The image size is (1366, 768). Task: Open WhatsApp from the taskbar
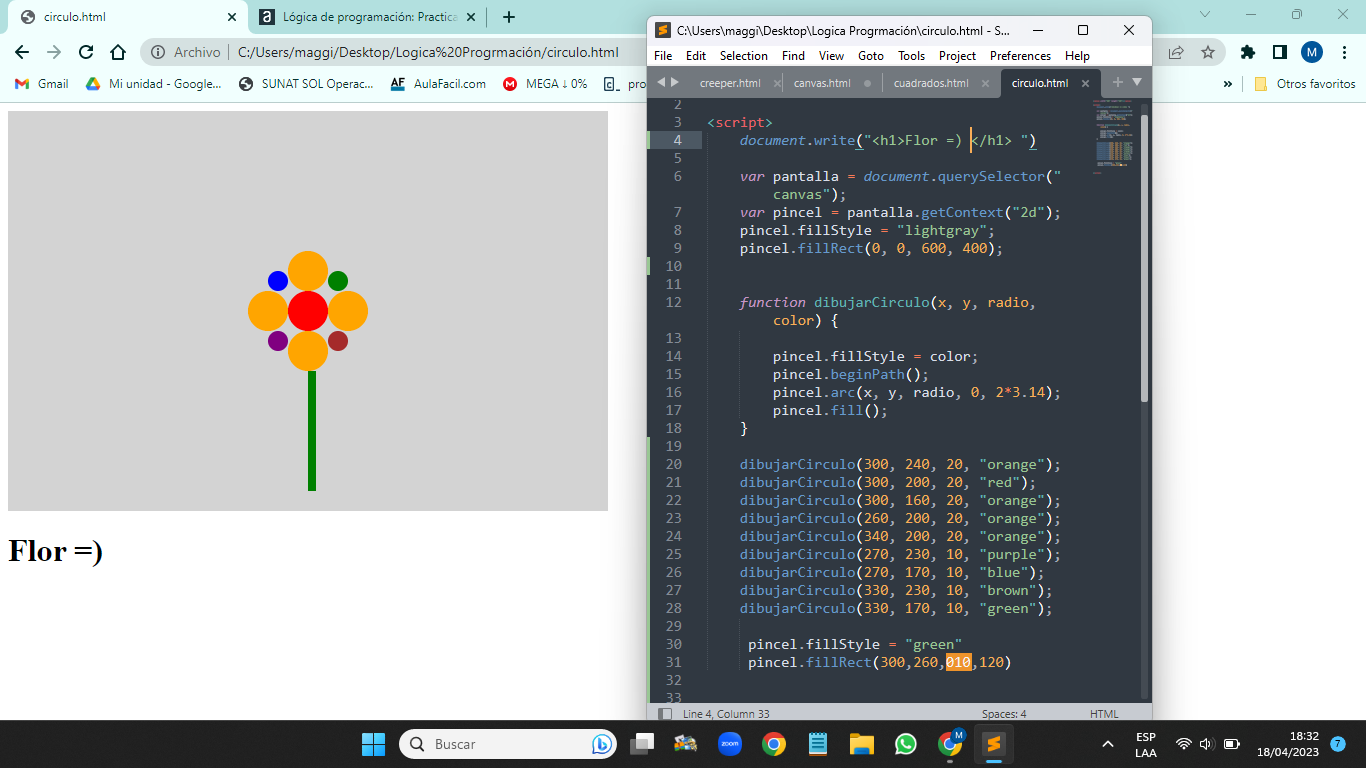coord(905,744)
